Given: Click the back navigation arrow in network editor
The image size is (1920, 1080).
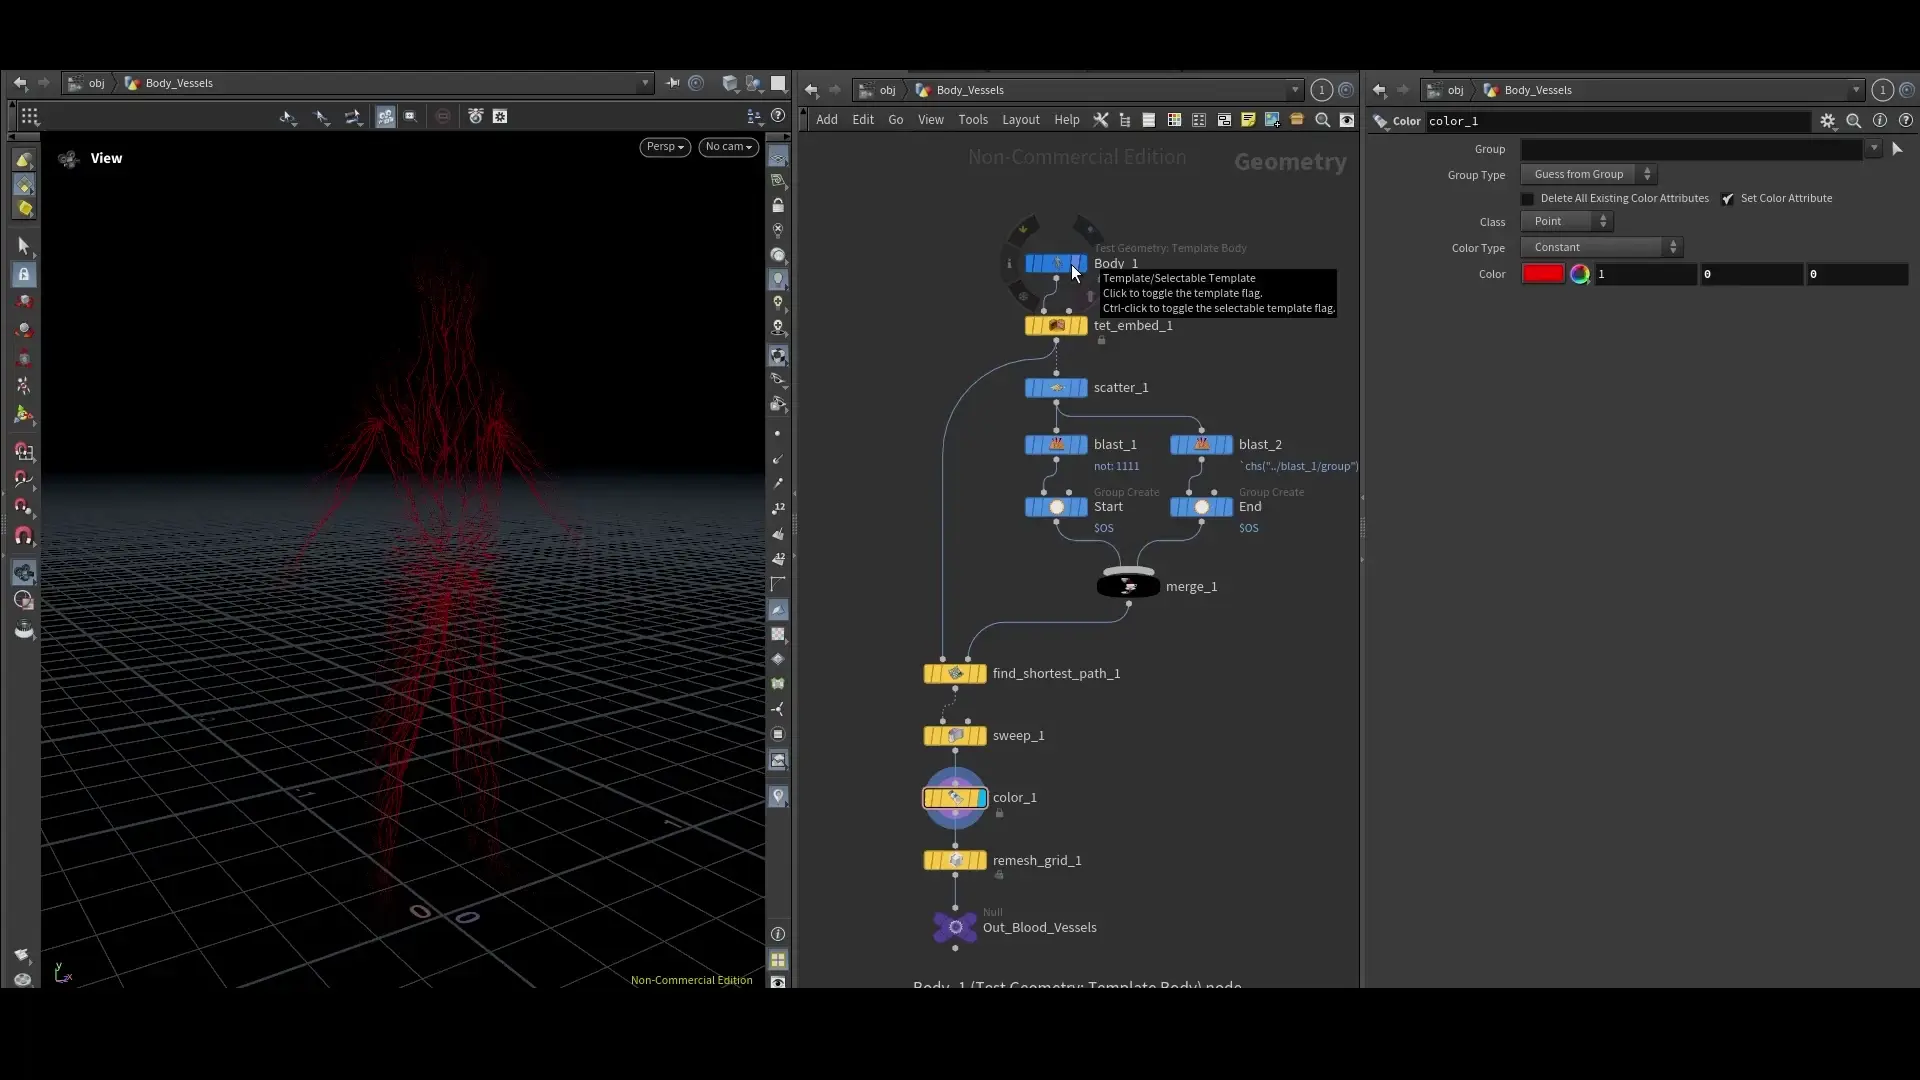Looking at the screenshot, I should tap(811, 90).
